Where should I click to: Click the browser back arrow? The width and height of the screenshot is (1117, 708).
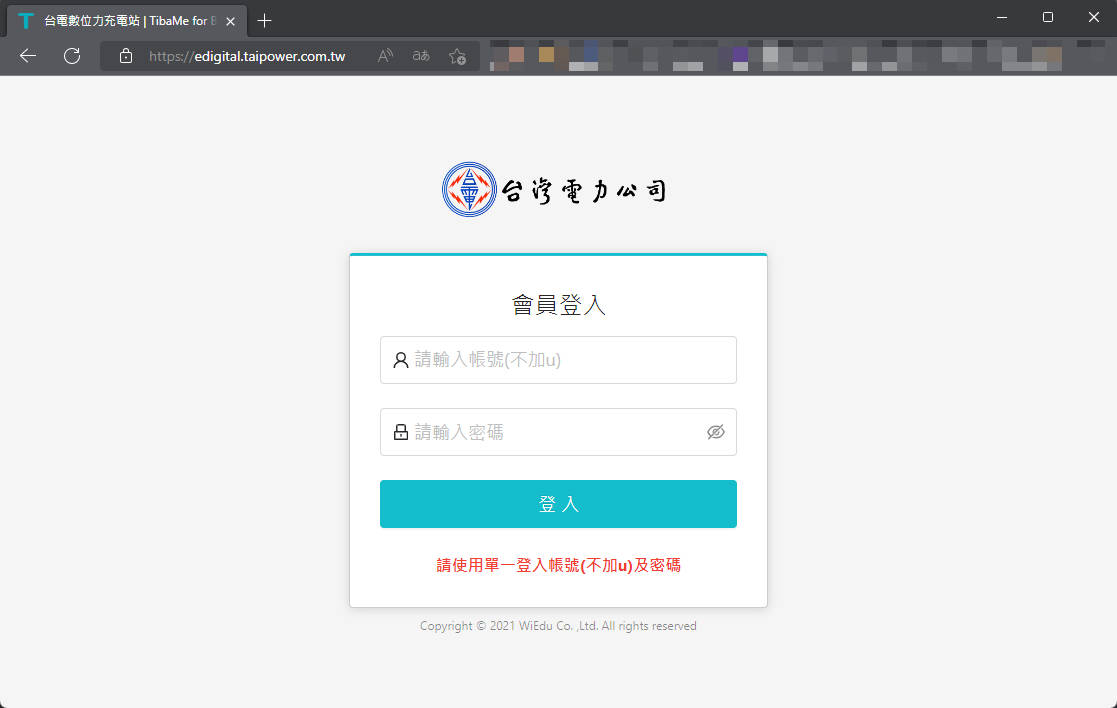click(28, 56)
